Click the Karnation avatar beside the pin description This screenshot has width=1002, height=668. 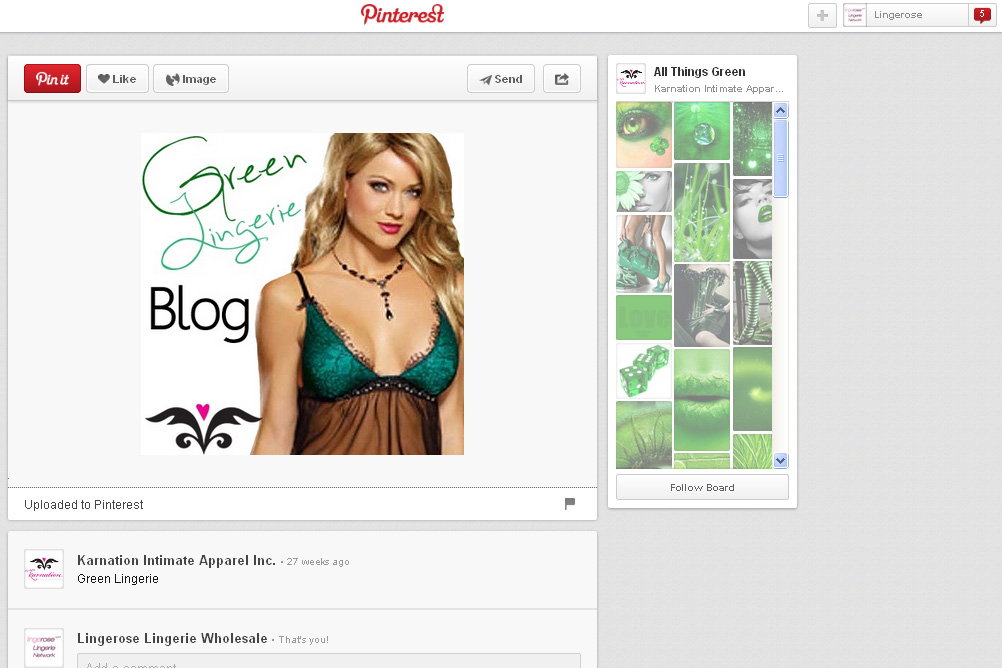coord(44,569)
